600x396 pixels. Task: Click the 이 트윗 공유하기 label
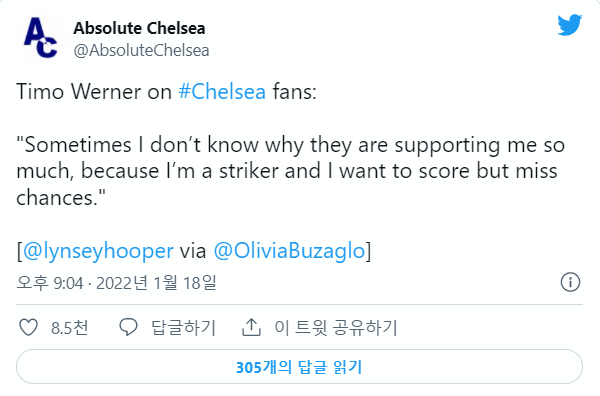pyautogui.click(x=336, y=328)
